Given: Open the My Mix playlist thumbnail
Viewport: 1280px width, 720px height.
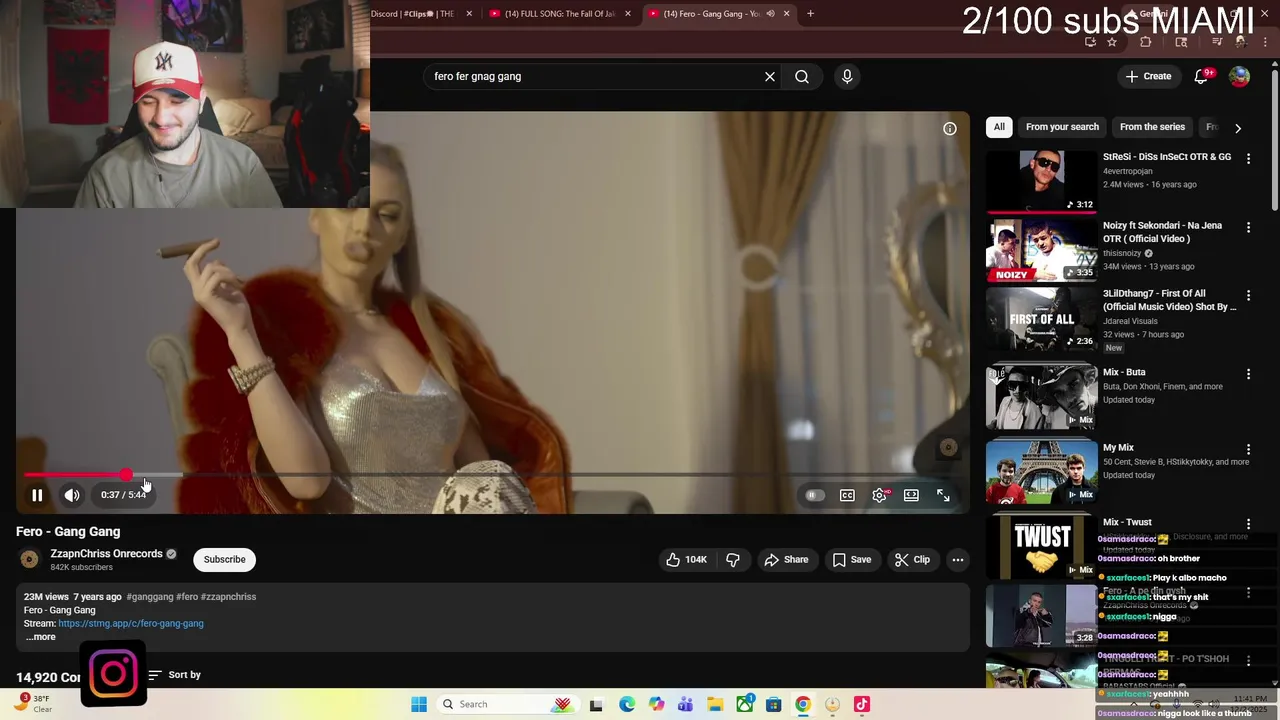Looking at the screenshot, I should pos(1041,472).
